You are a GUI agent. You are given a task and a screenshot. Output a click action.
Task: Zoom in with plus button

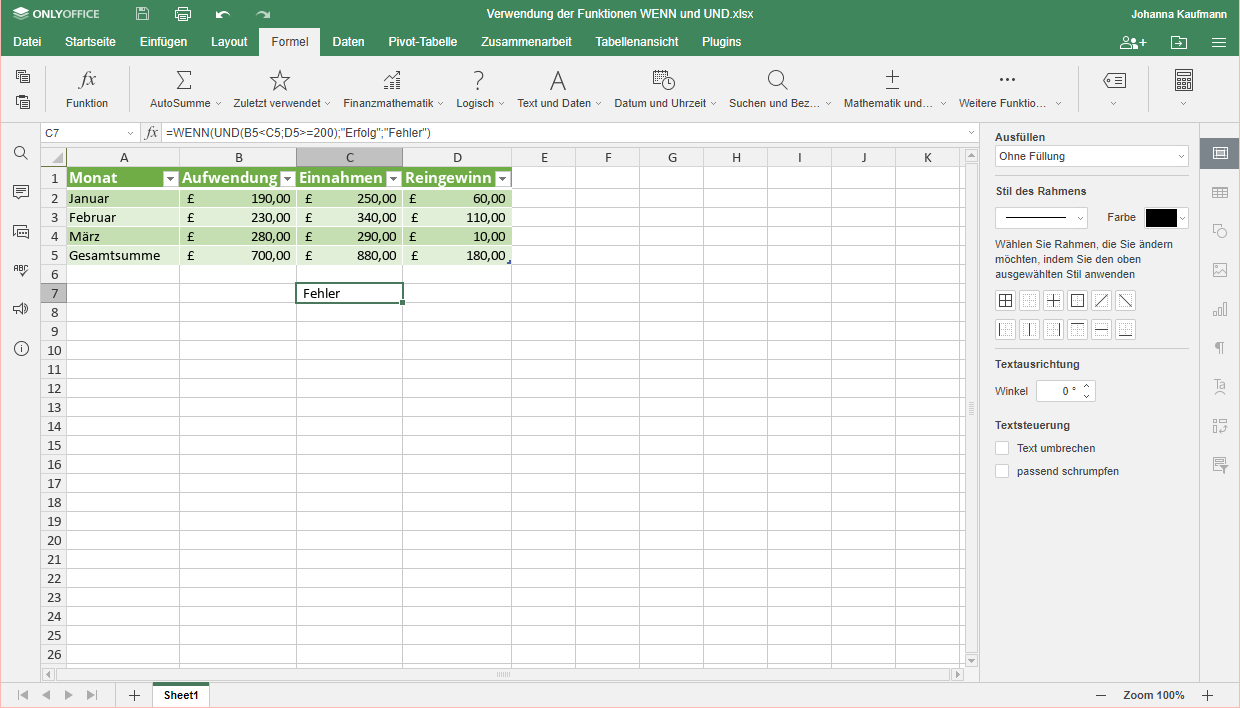(x=1207, y=695)
